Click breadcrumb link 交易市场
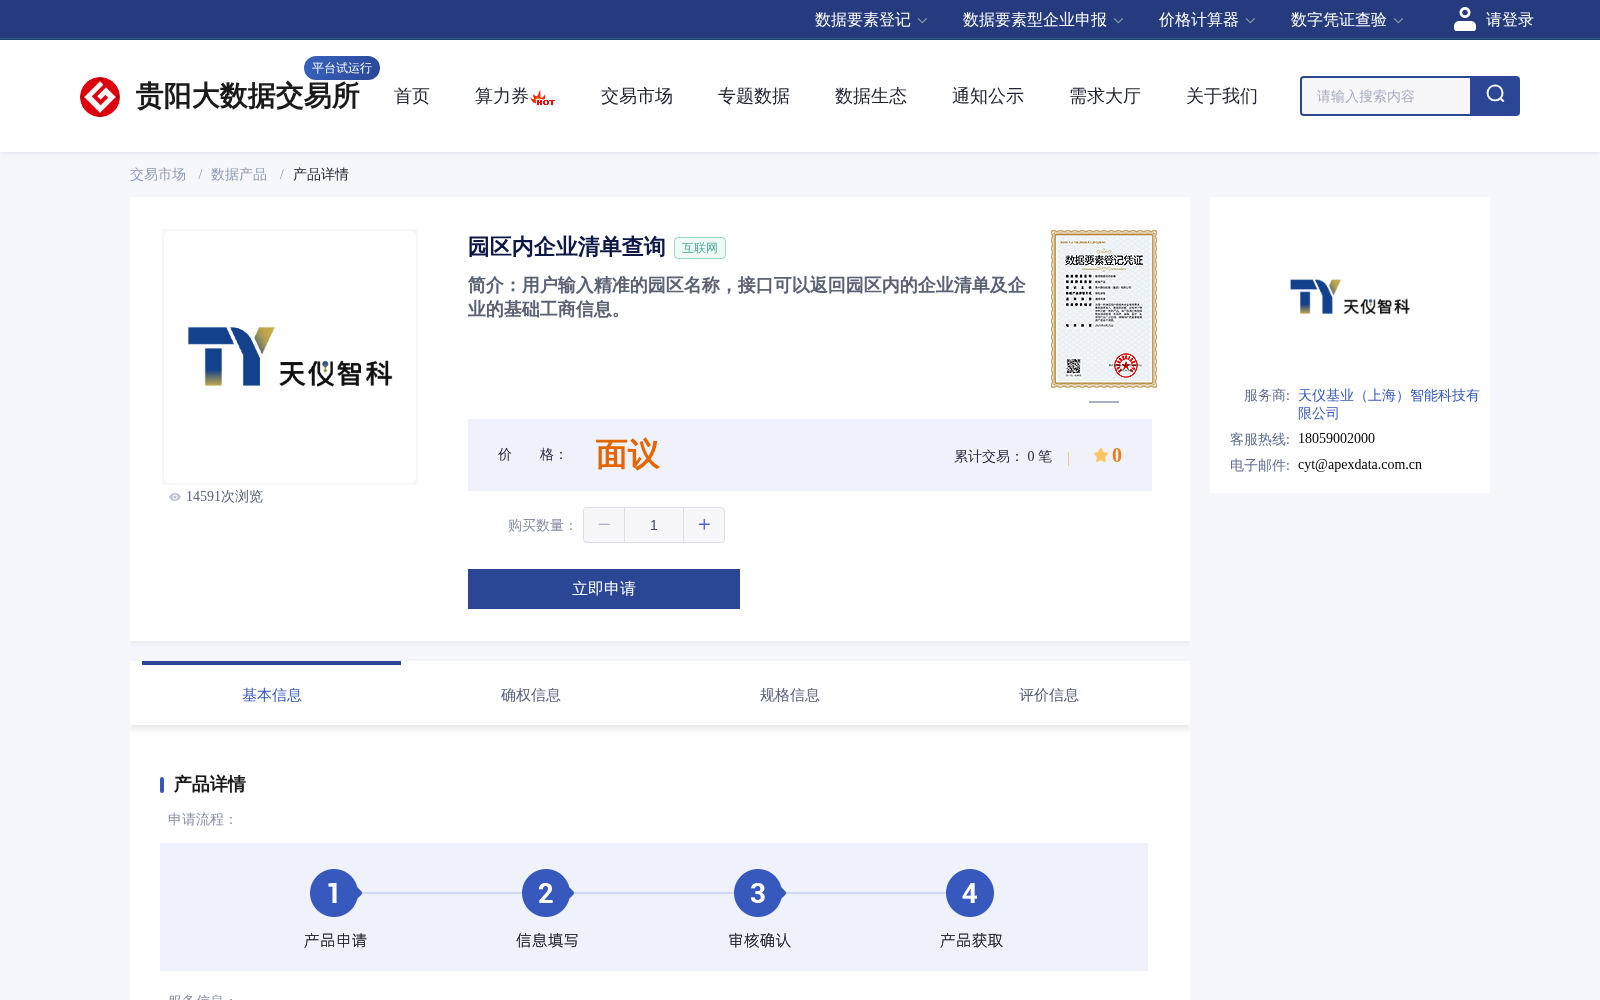The height and width of the screenshot is (1000, 1600). [x=158, y=174]
